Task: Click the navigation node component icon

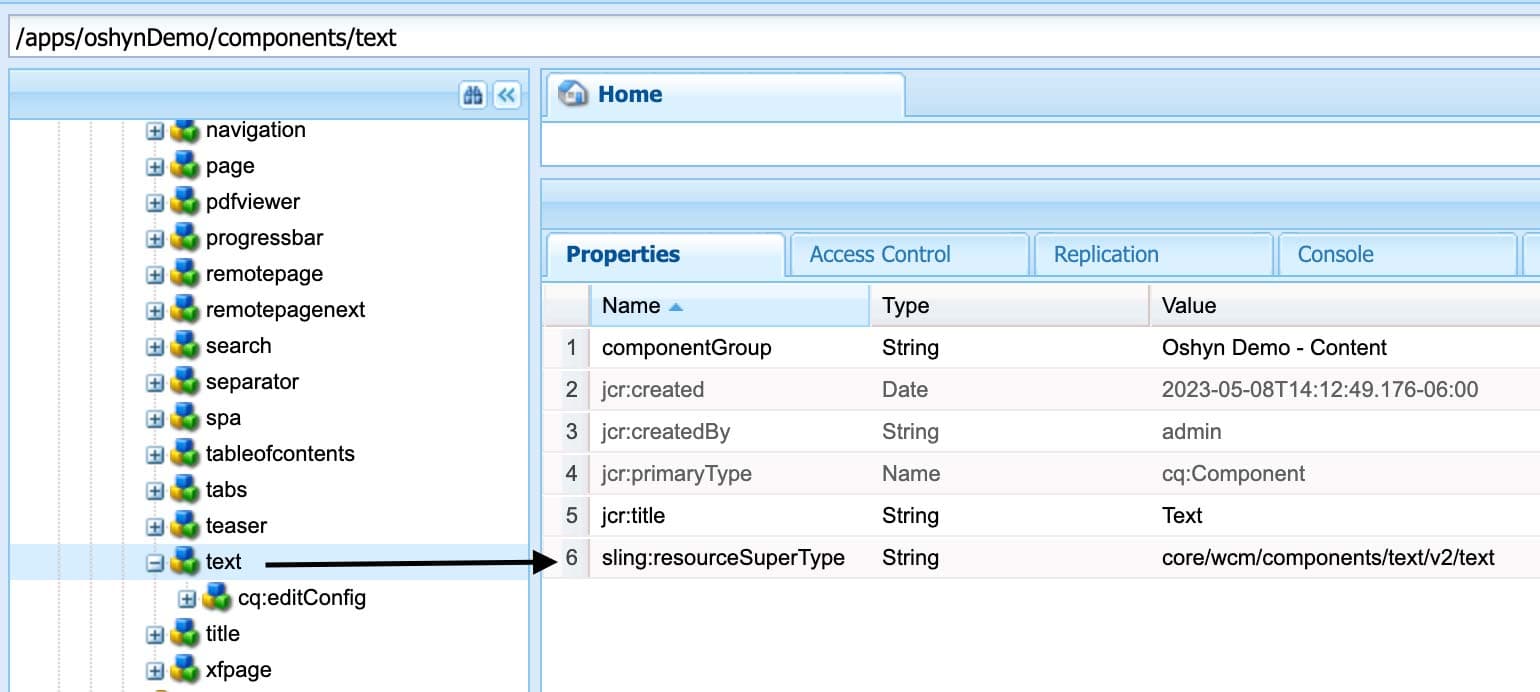Action: (184, 130)
